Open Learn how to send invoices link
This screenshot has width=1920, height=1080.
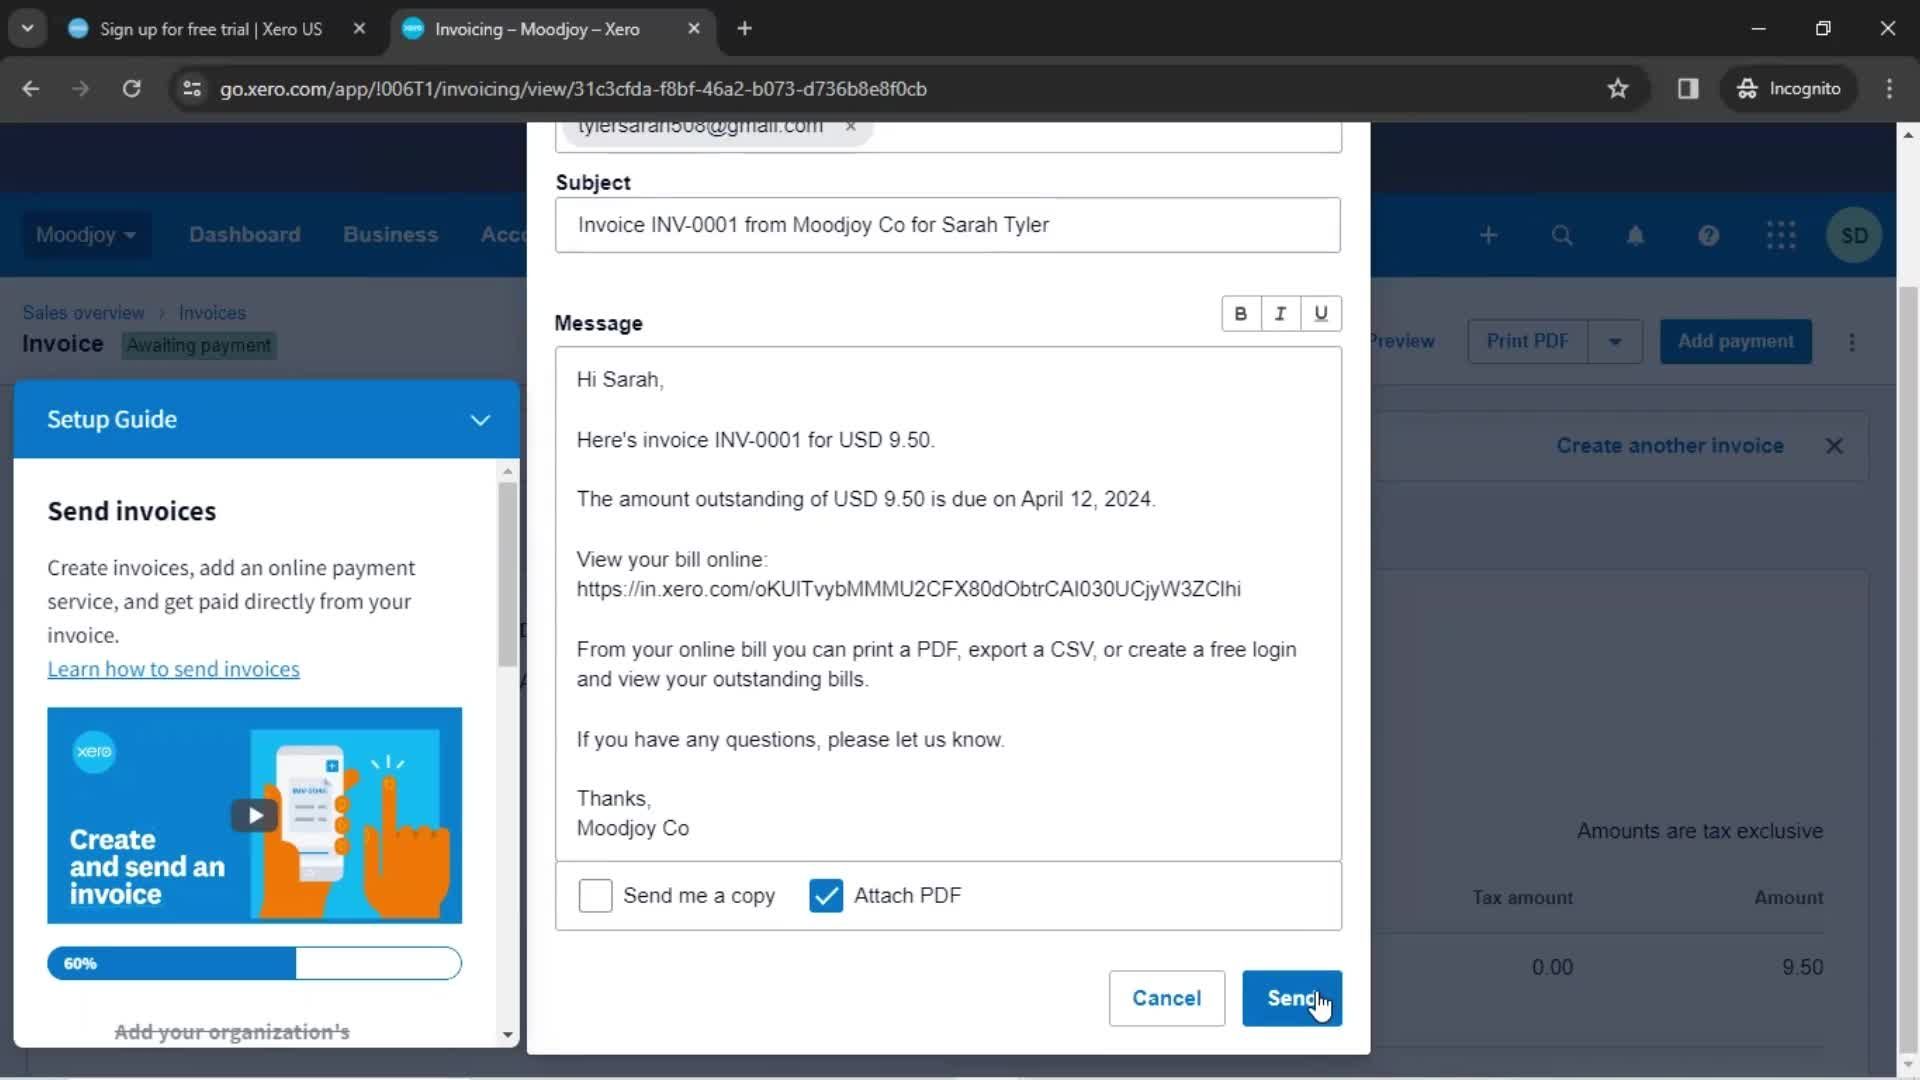[173, 669]
